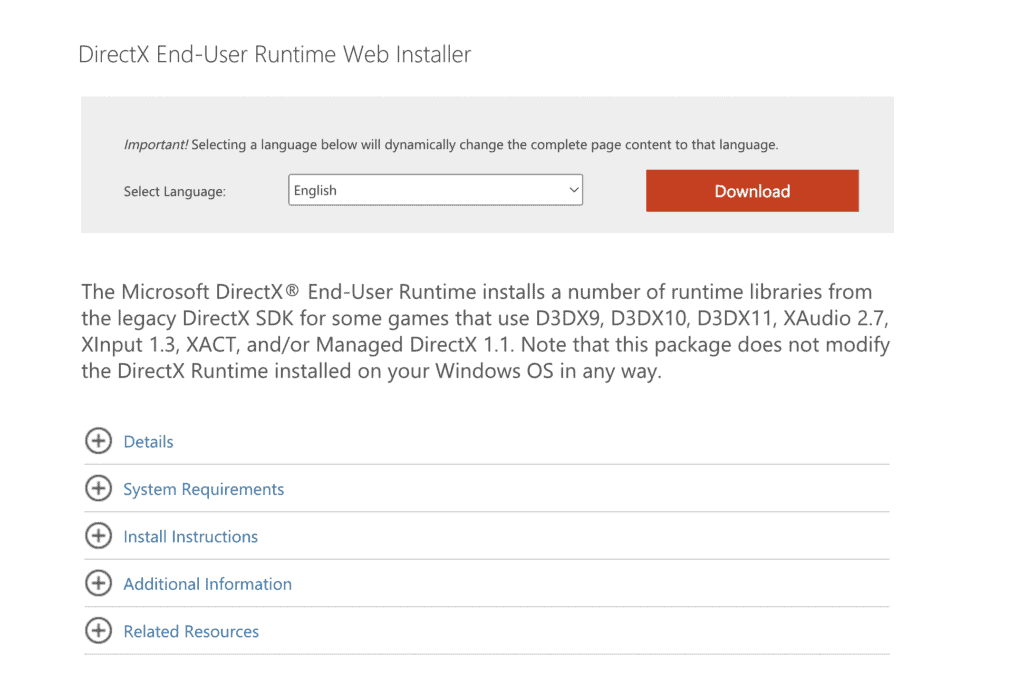
Task: Click the Important language notice text
Action: tap(451, 144)
